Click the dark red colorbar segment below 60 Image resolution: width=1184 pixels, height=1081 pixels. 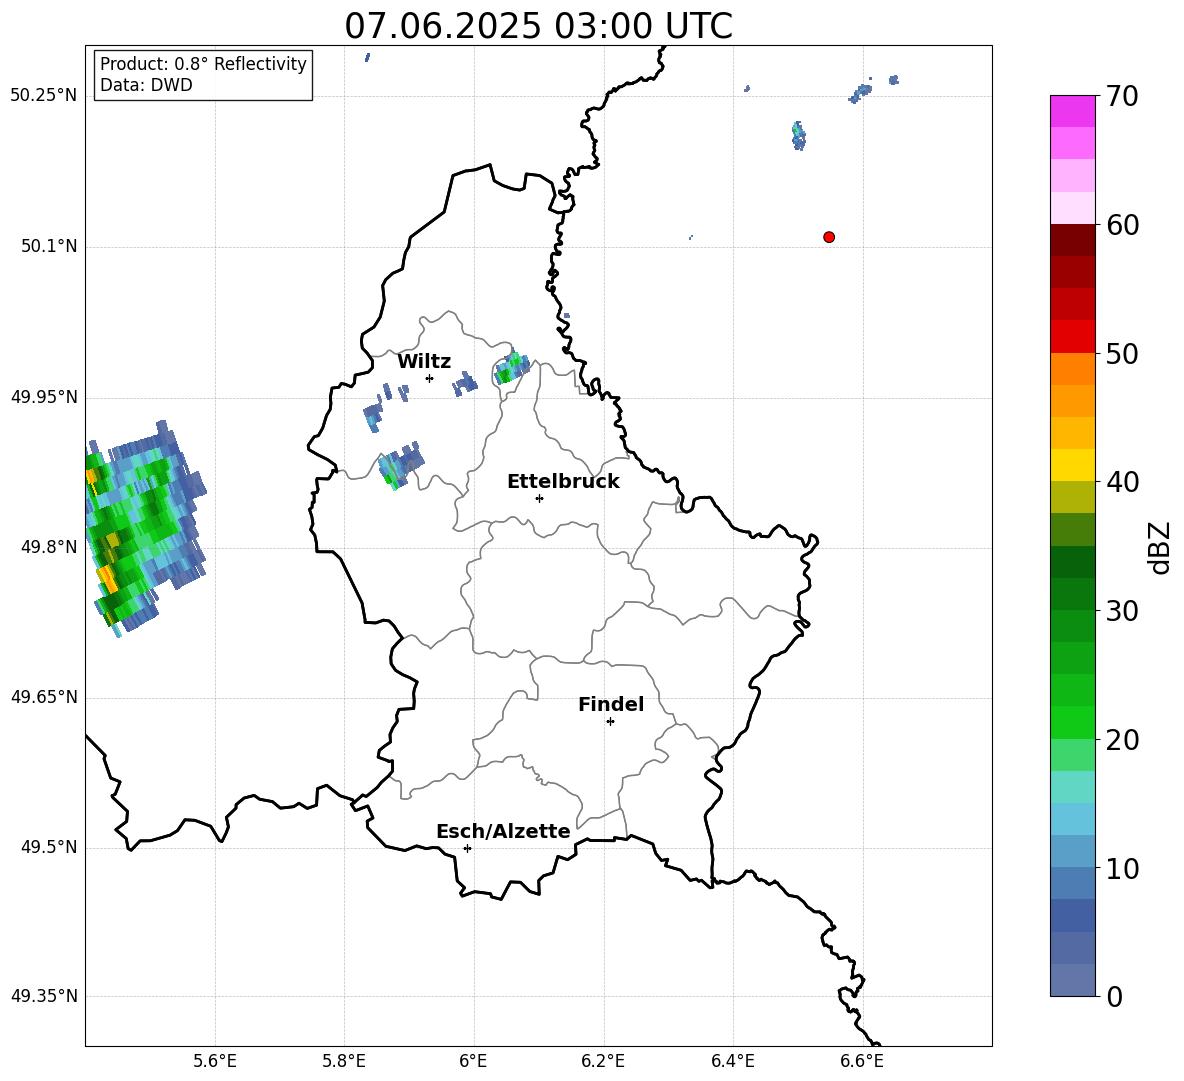tap(1073, 240)
